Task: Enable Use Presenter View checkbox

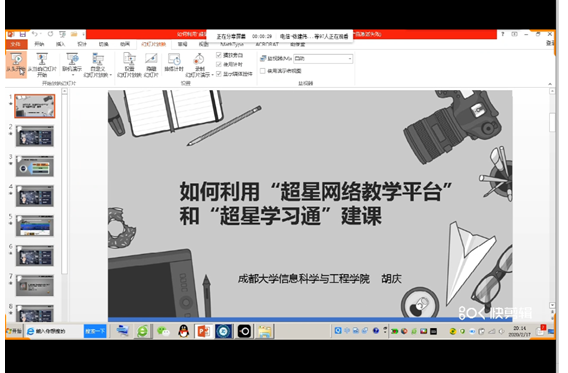Action: click(263, 71)
